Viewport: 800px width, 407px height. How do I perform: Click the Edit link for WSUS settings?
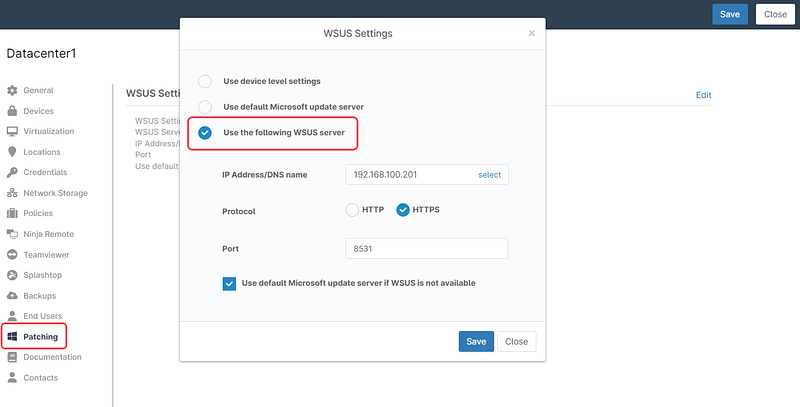[x=704, y=95]
